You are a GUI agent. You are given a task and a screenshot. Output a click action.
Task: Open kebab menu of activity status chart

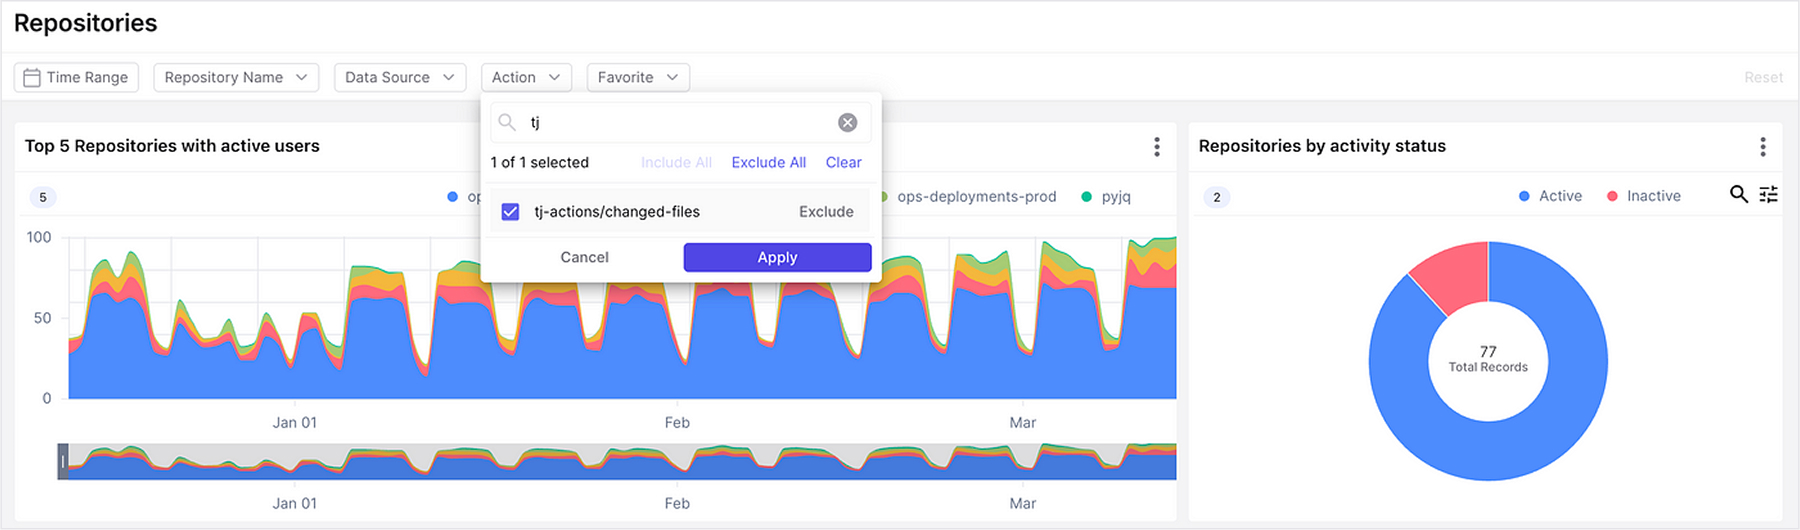coord(1763,147)
